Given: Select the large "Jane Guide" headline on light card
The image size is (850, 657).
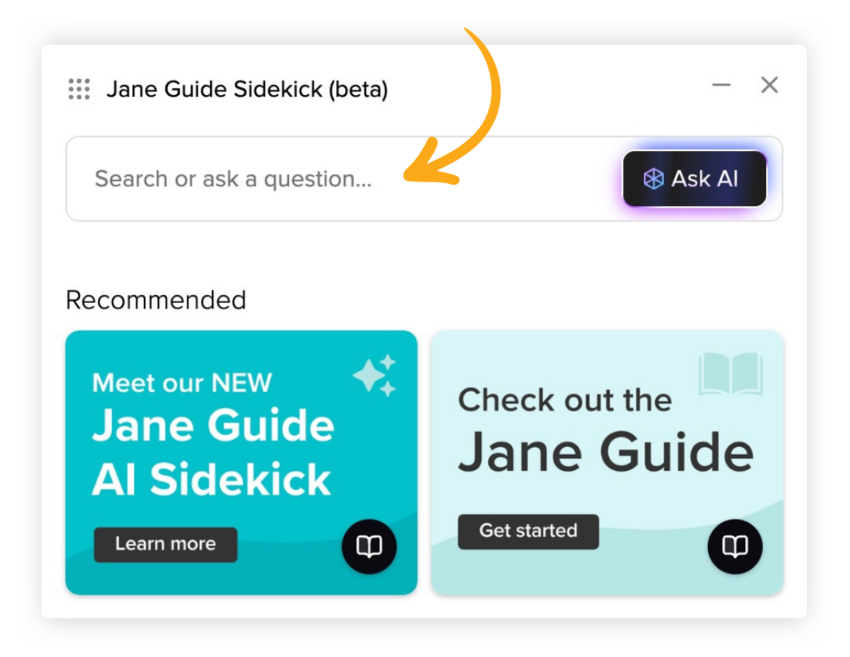Looking at the screenshot, I should [x=606, y=452].
